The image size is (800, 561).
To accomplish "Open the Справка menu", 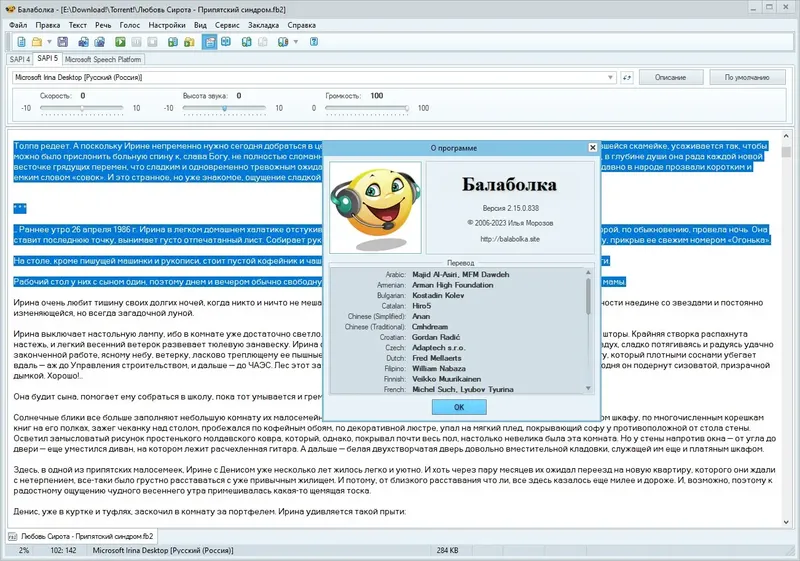I will [x=302, y=25].
